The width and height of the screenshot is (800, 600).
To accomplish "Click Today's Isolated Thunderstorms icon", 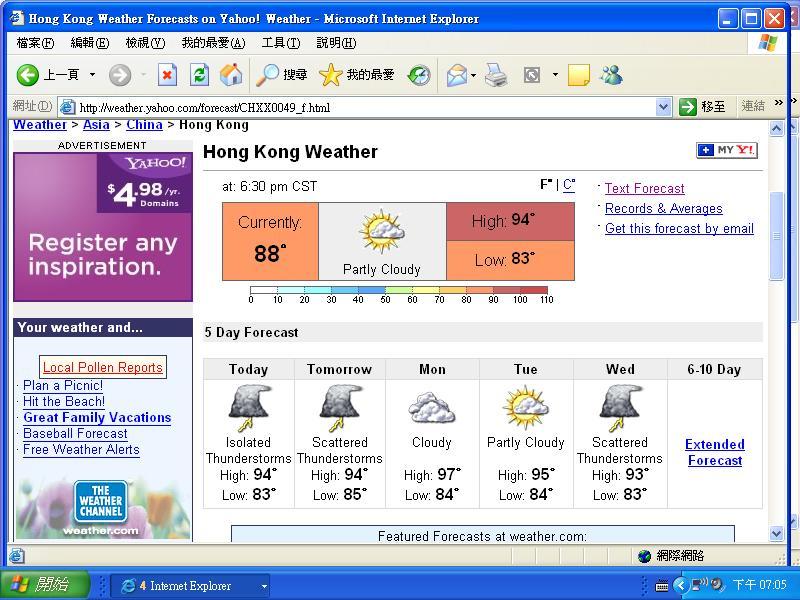I will 249,408.
